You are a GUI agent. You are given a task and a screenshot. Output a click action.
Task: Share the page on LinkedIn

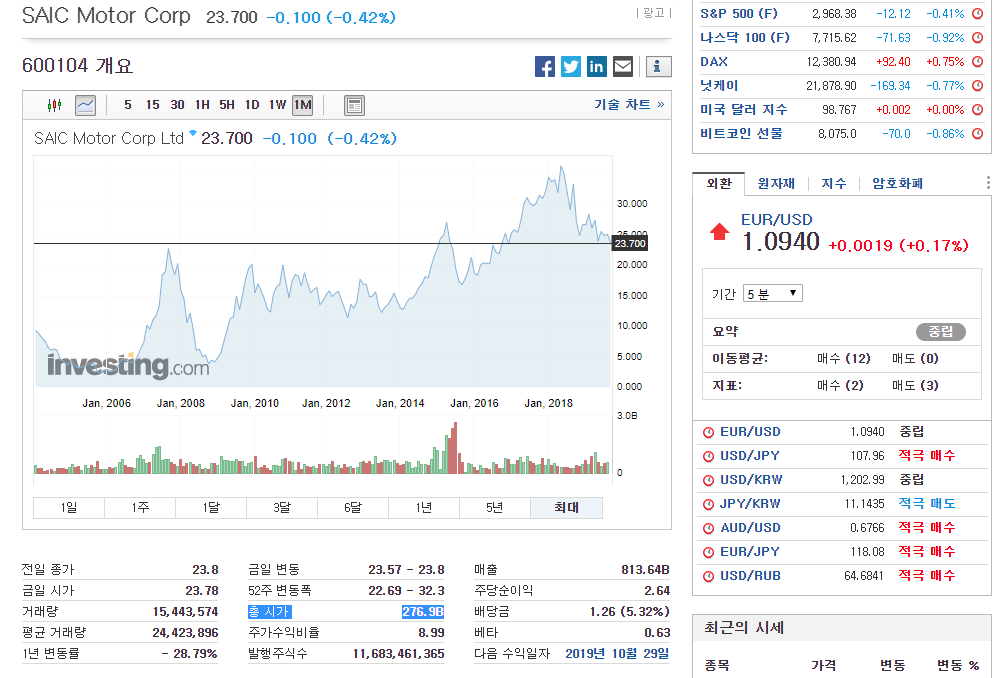[597, 67]
